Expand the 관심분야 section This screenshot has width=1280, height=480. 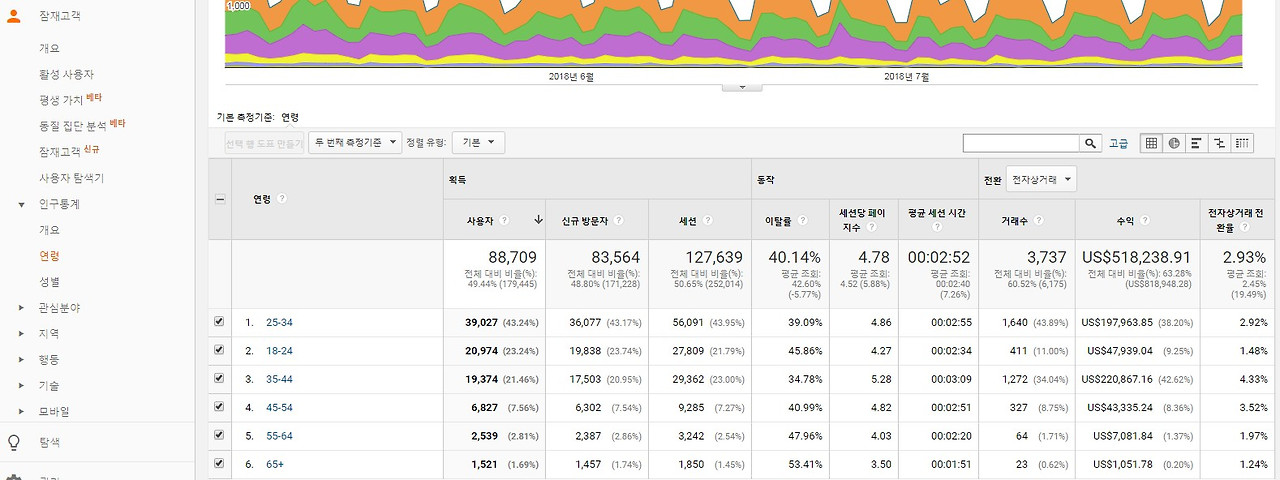pos(22,308)
